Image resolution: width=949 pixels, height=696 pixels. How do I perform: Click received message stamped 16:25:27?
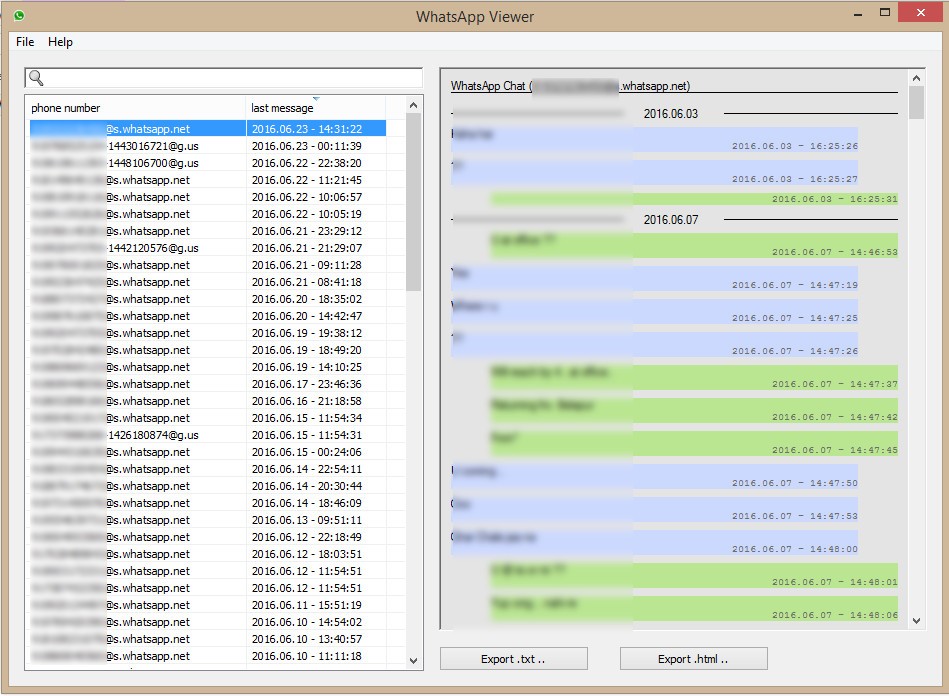tap(654, 172)
